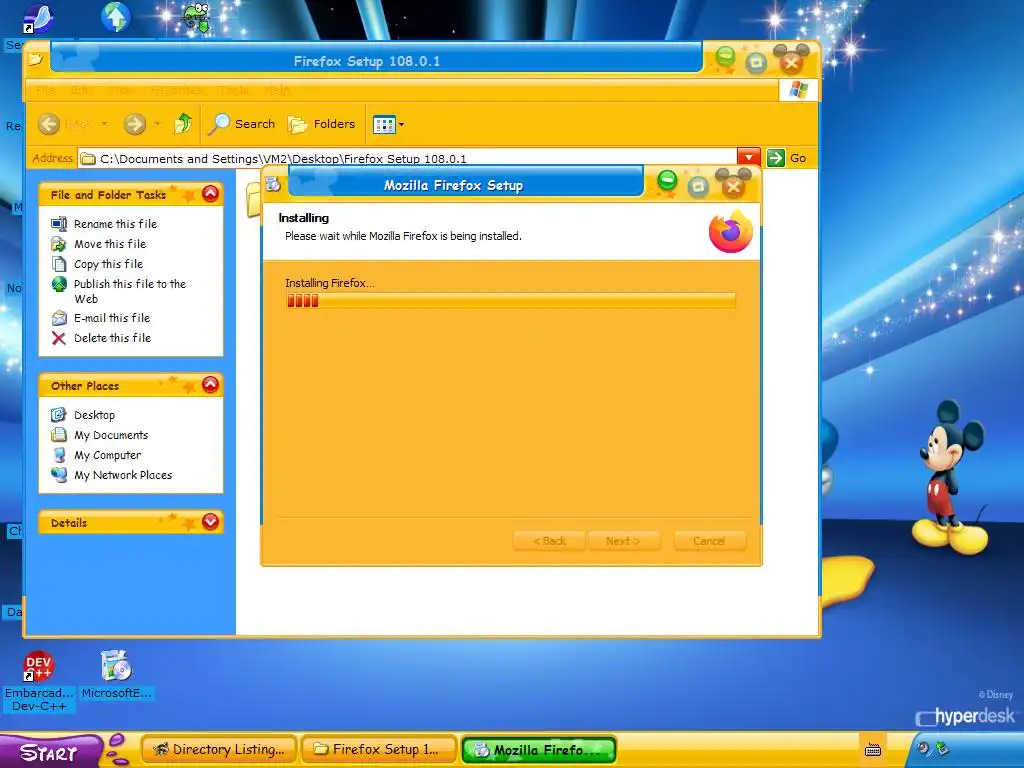Toggle the Folders pane button
The width and height of the screenshot is (1024, 768).
(322, 124)
